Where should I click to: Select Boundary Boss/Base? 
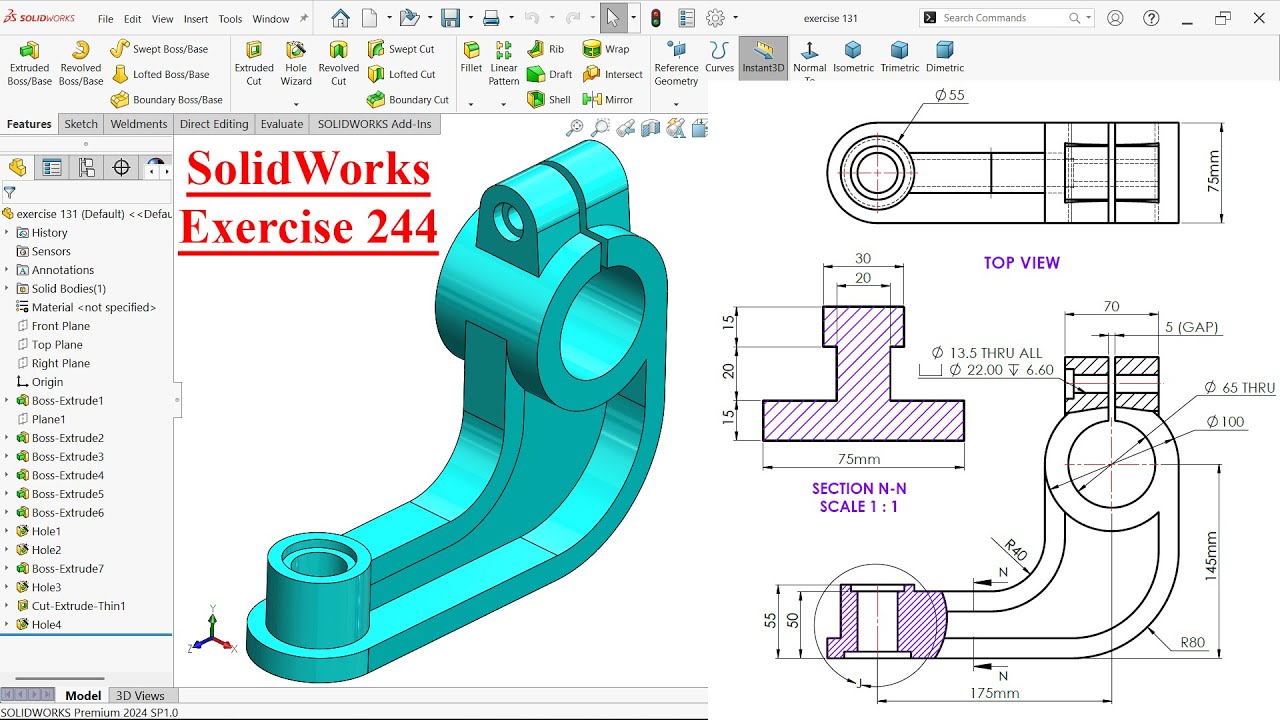pyautogui.click(x=166, y=99)
